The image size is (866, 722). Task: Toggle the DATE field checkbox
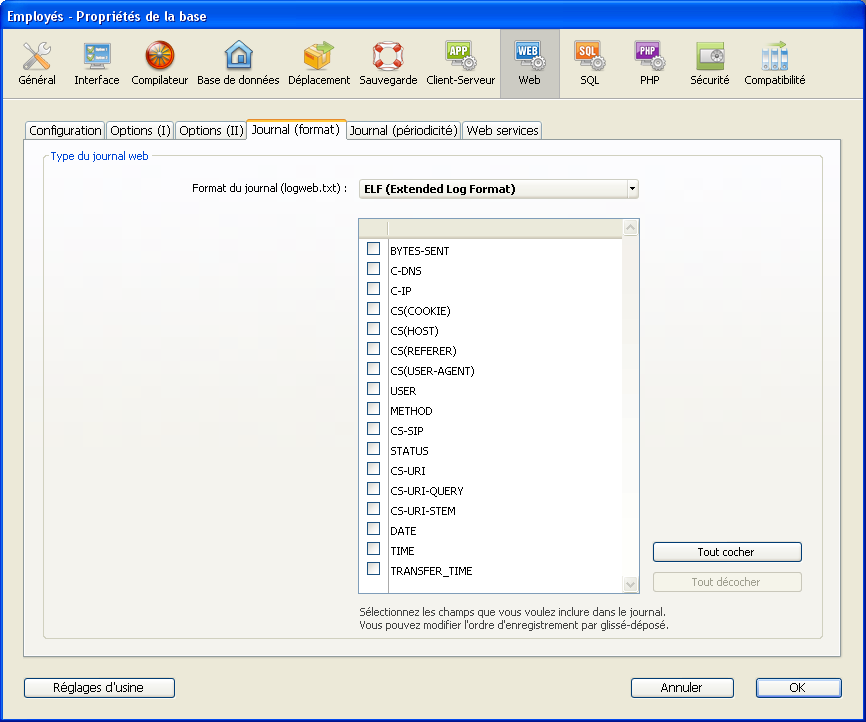[x=373, y=529]
